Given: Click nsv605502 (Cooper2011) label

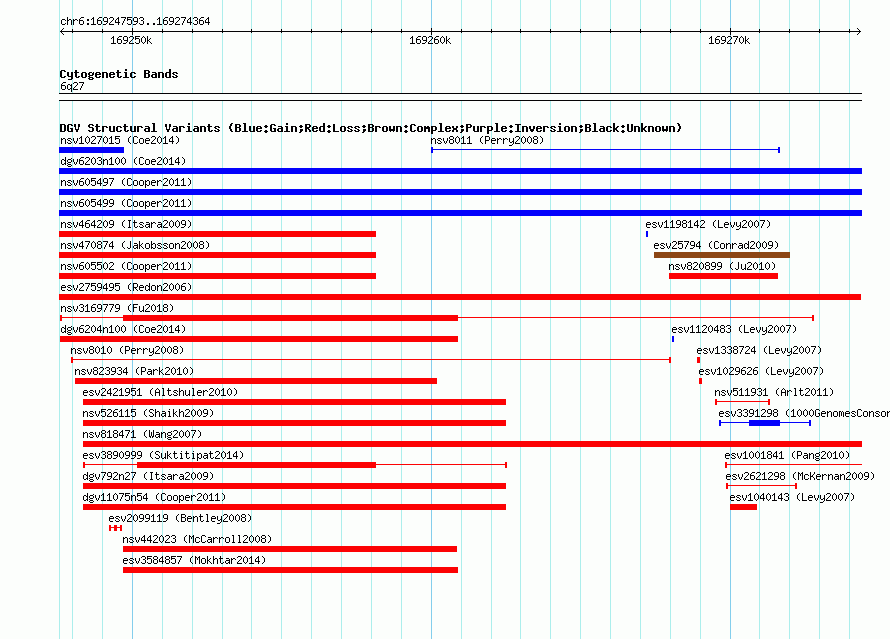Looking at the screenshot, I should pos(126,266).
